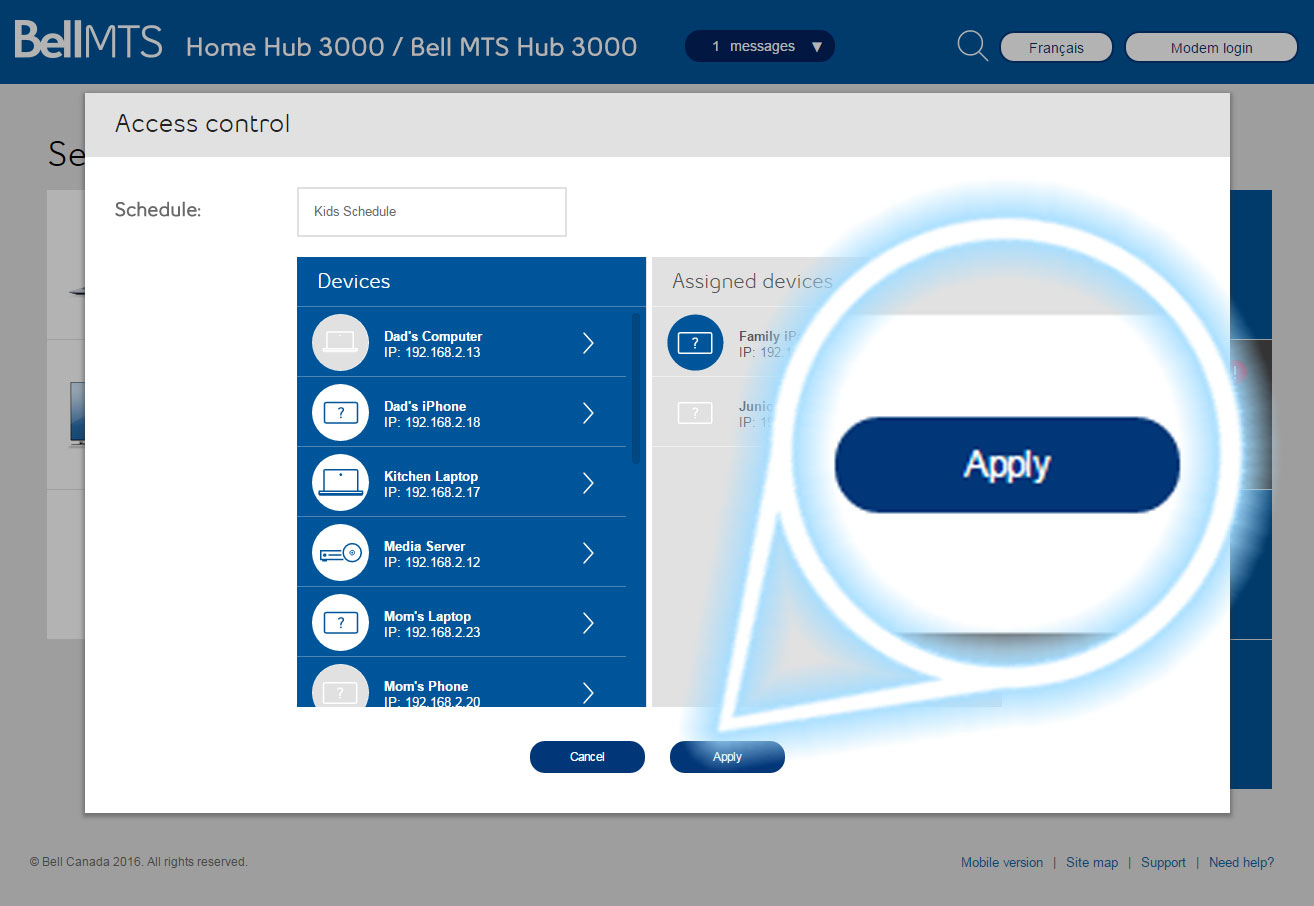
Task: Click the Assigned devices header
Action: coord(752,282)
